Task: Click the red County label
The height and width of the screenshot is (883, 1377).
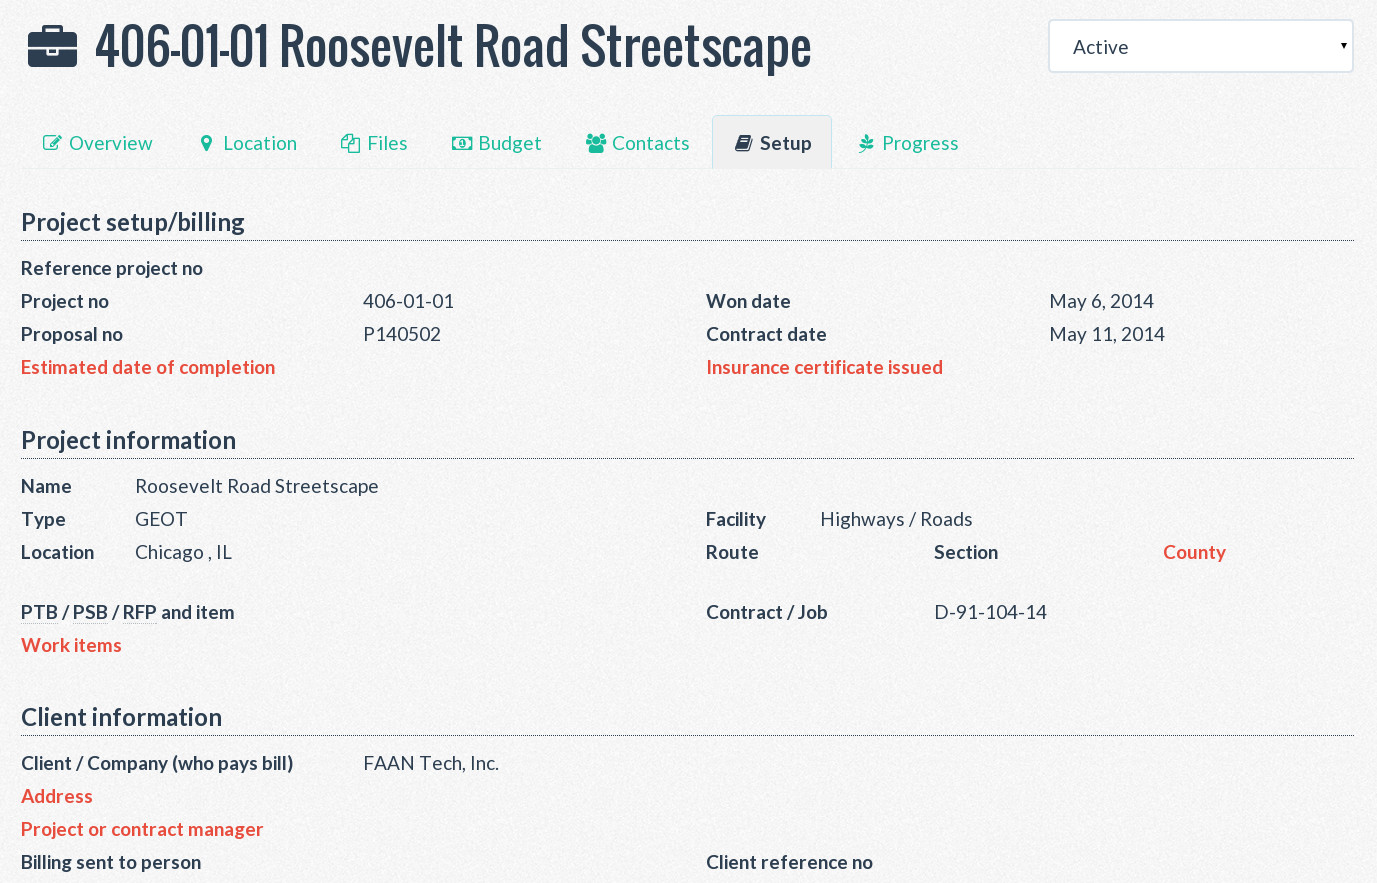Action: coord(1194,552)
